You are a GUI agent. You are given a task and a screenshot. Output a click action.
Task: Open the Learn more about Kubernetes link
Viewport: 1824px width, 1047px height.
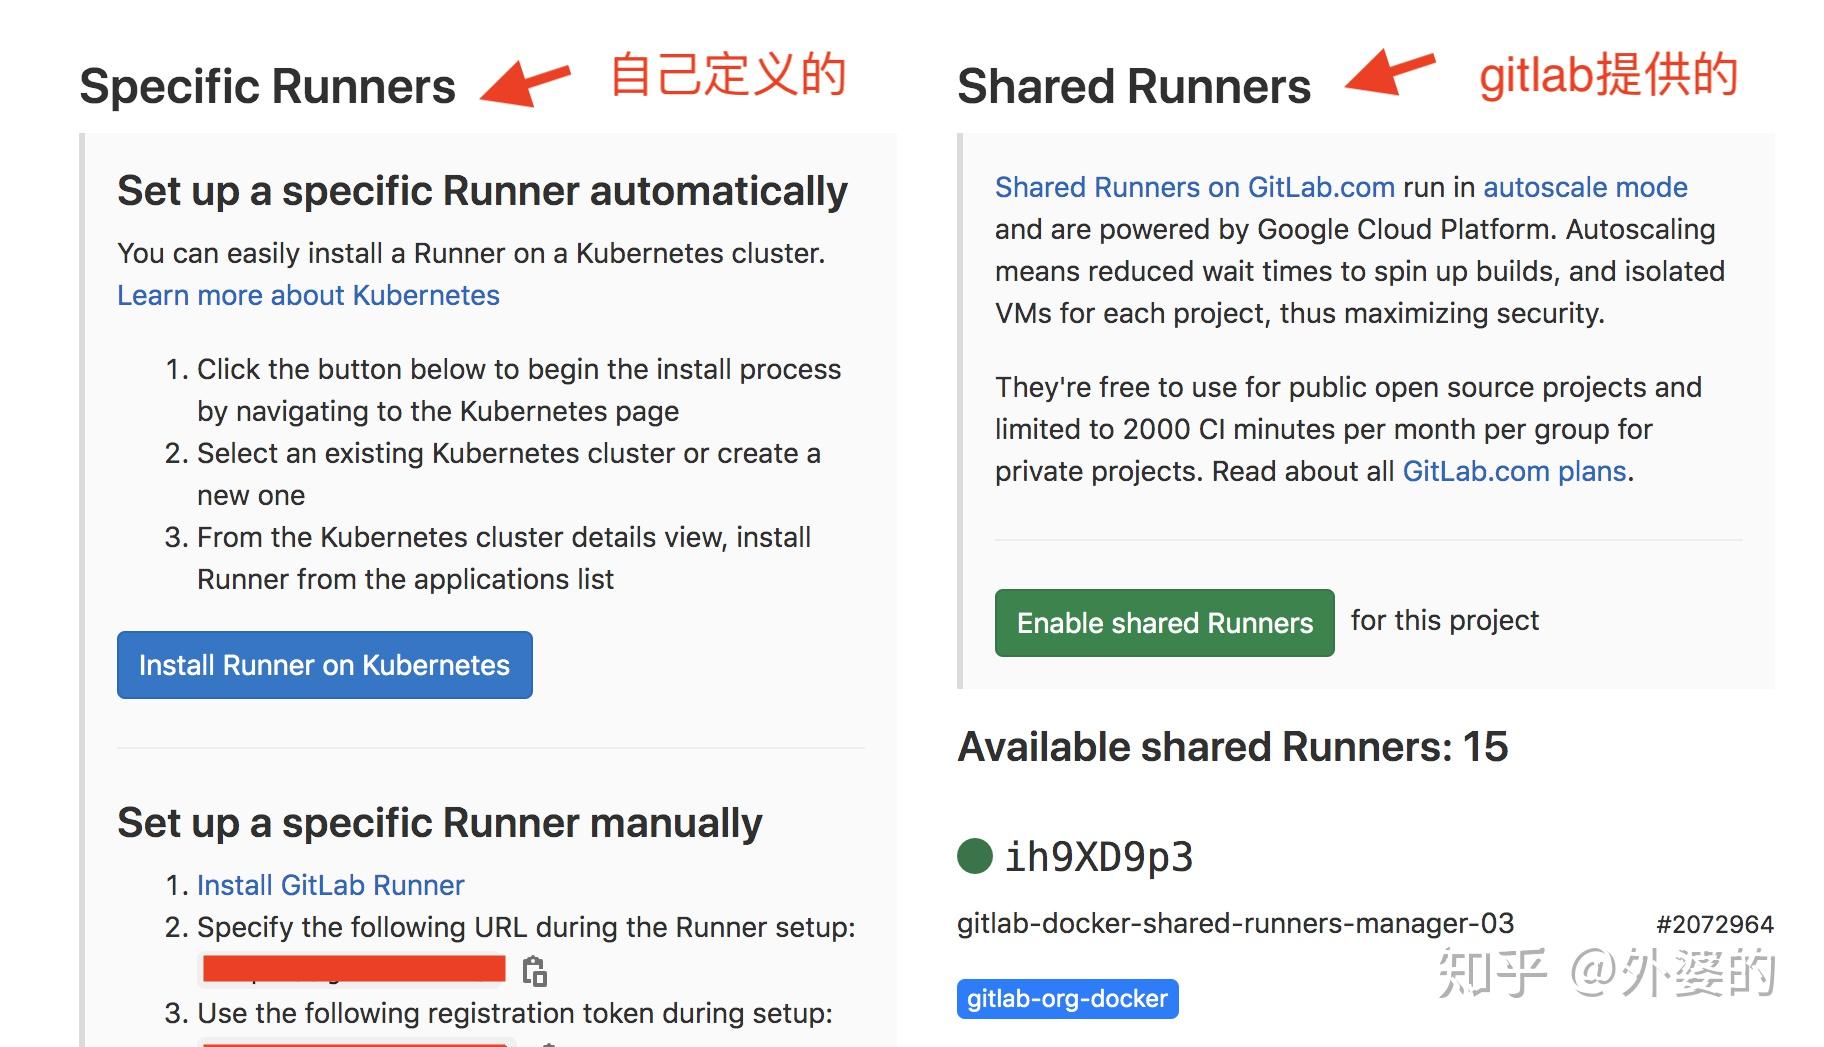308,295
